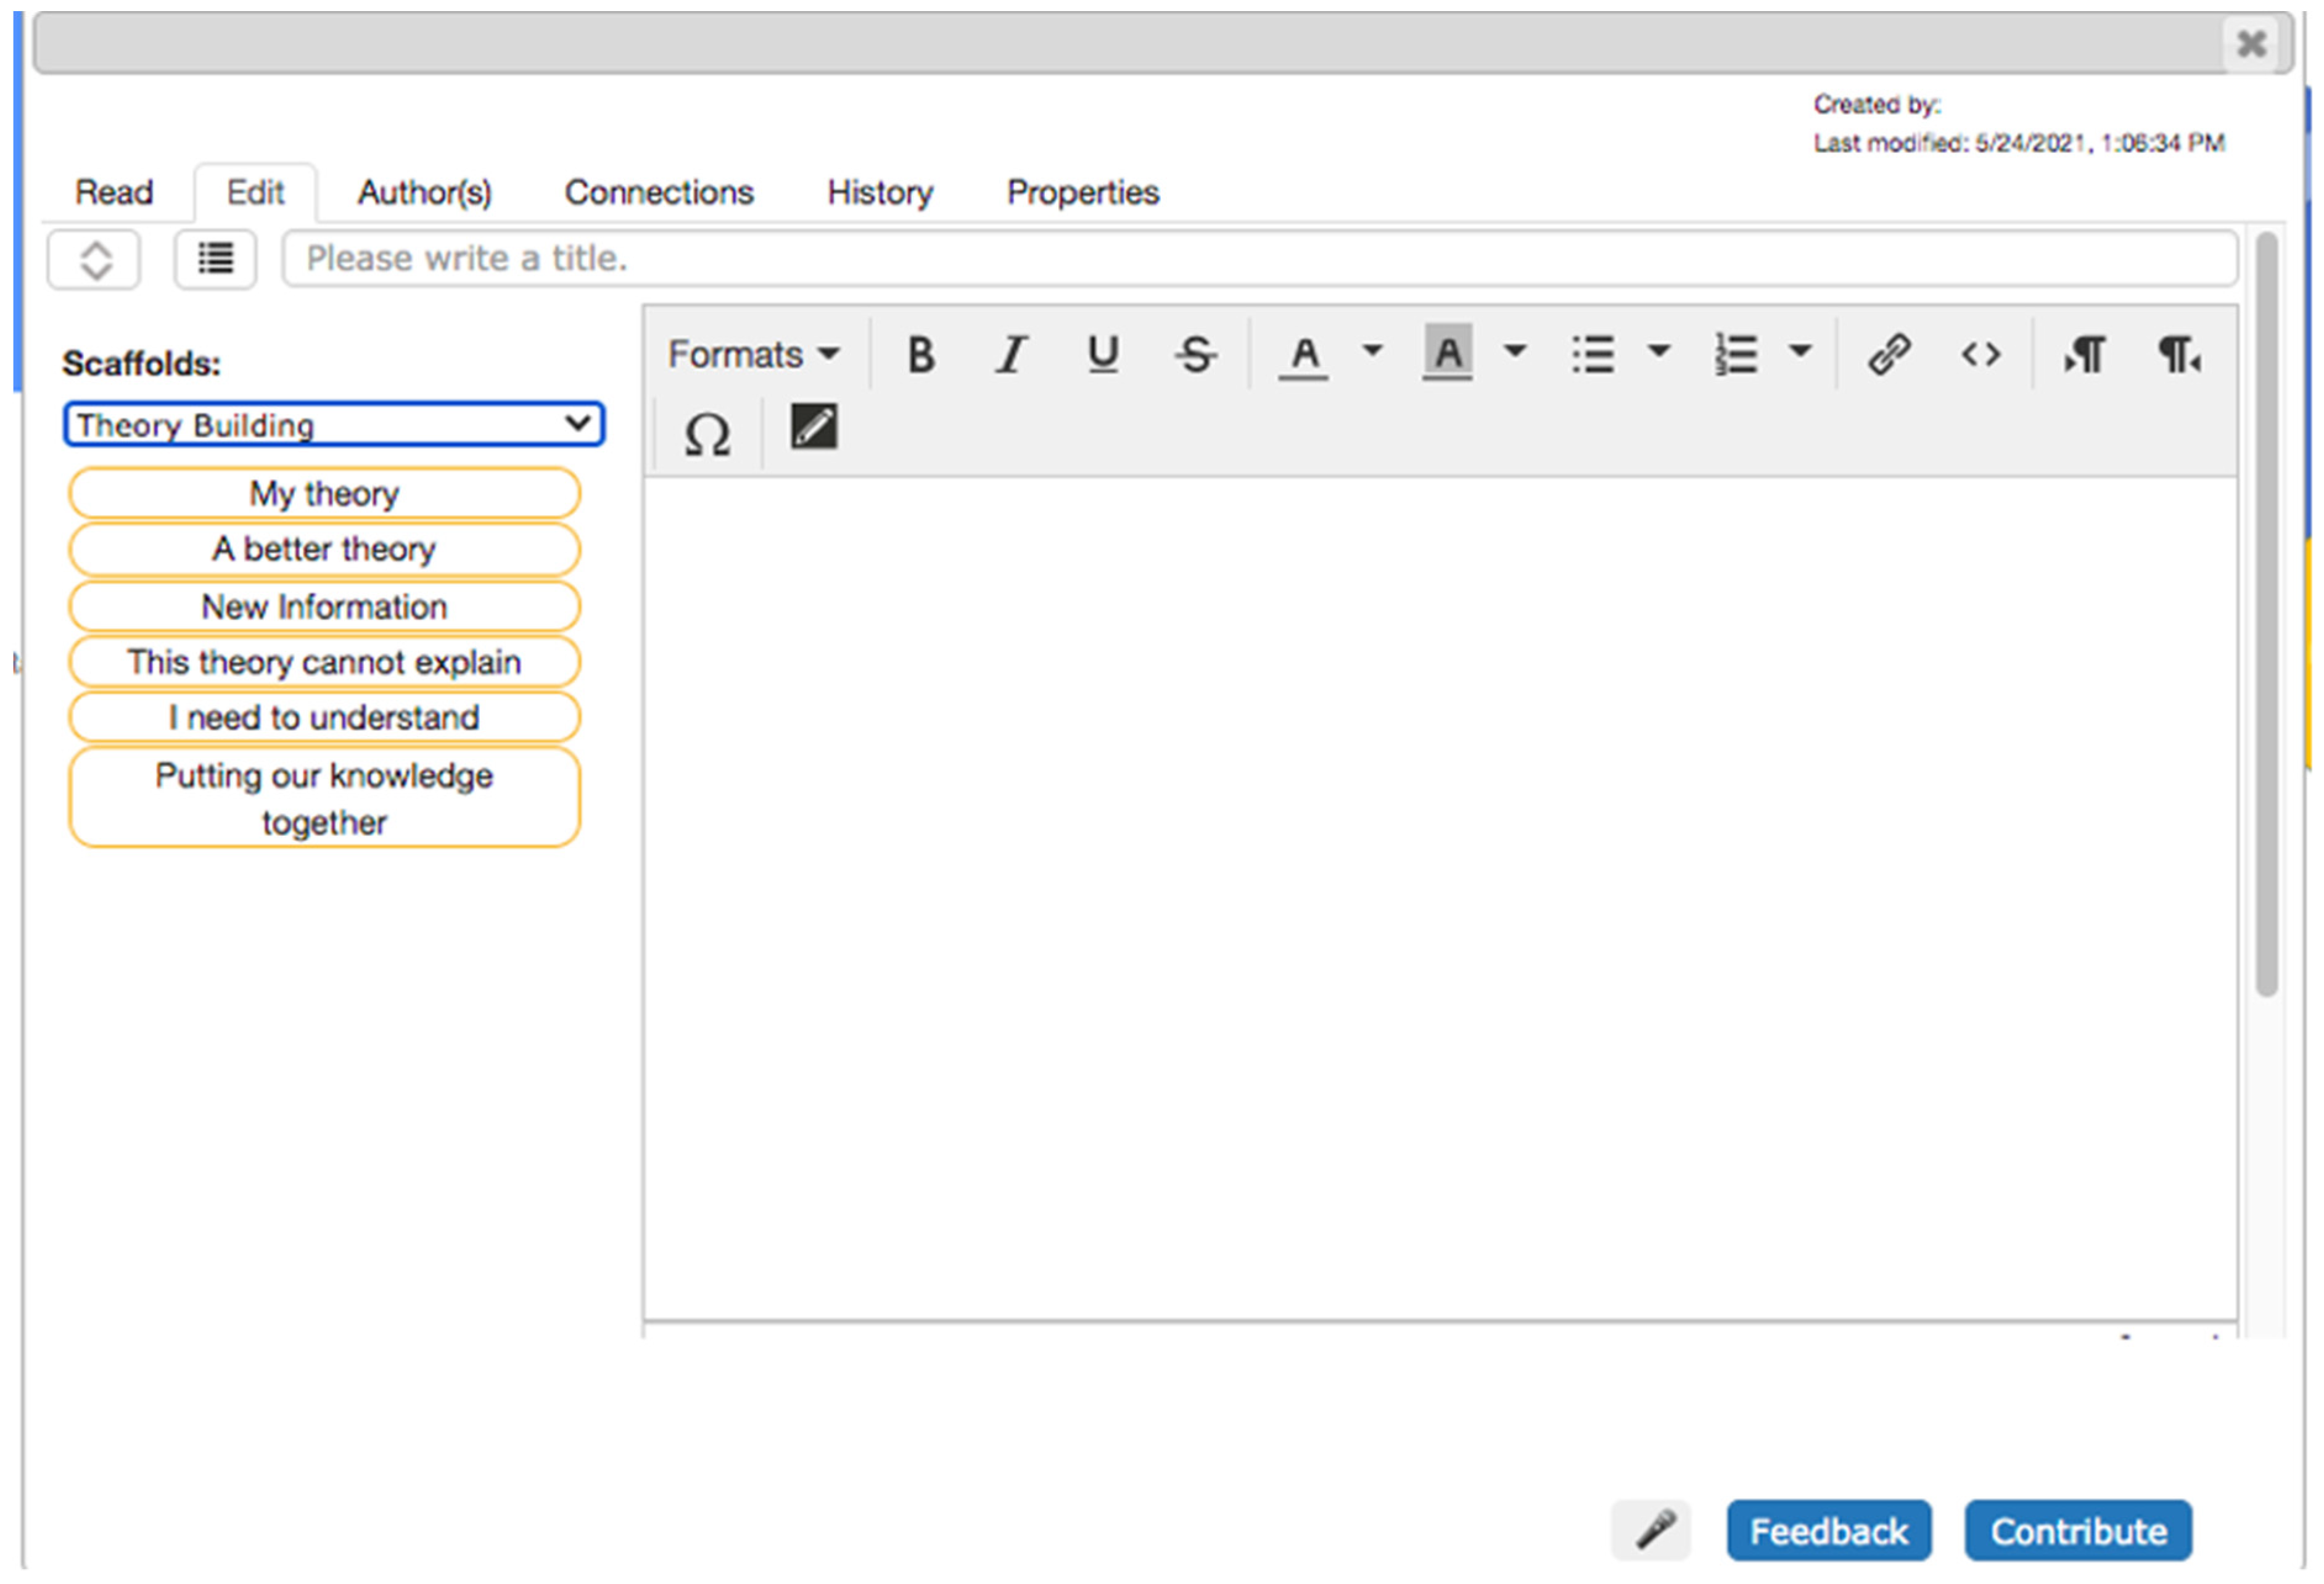Image resolution: width=2324 pixels, height=1584 pixels.
Task: Open source code view with angle-bracket icon
Action: pos(1980,354)
